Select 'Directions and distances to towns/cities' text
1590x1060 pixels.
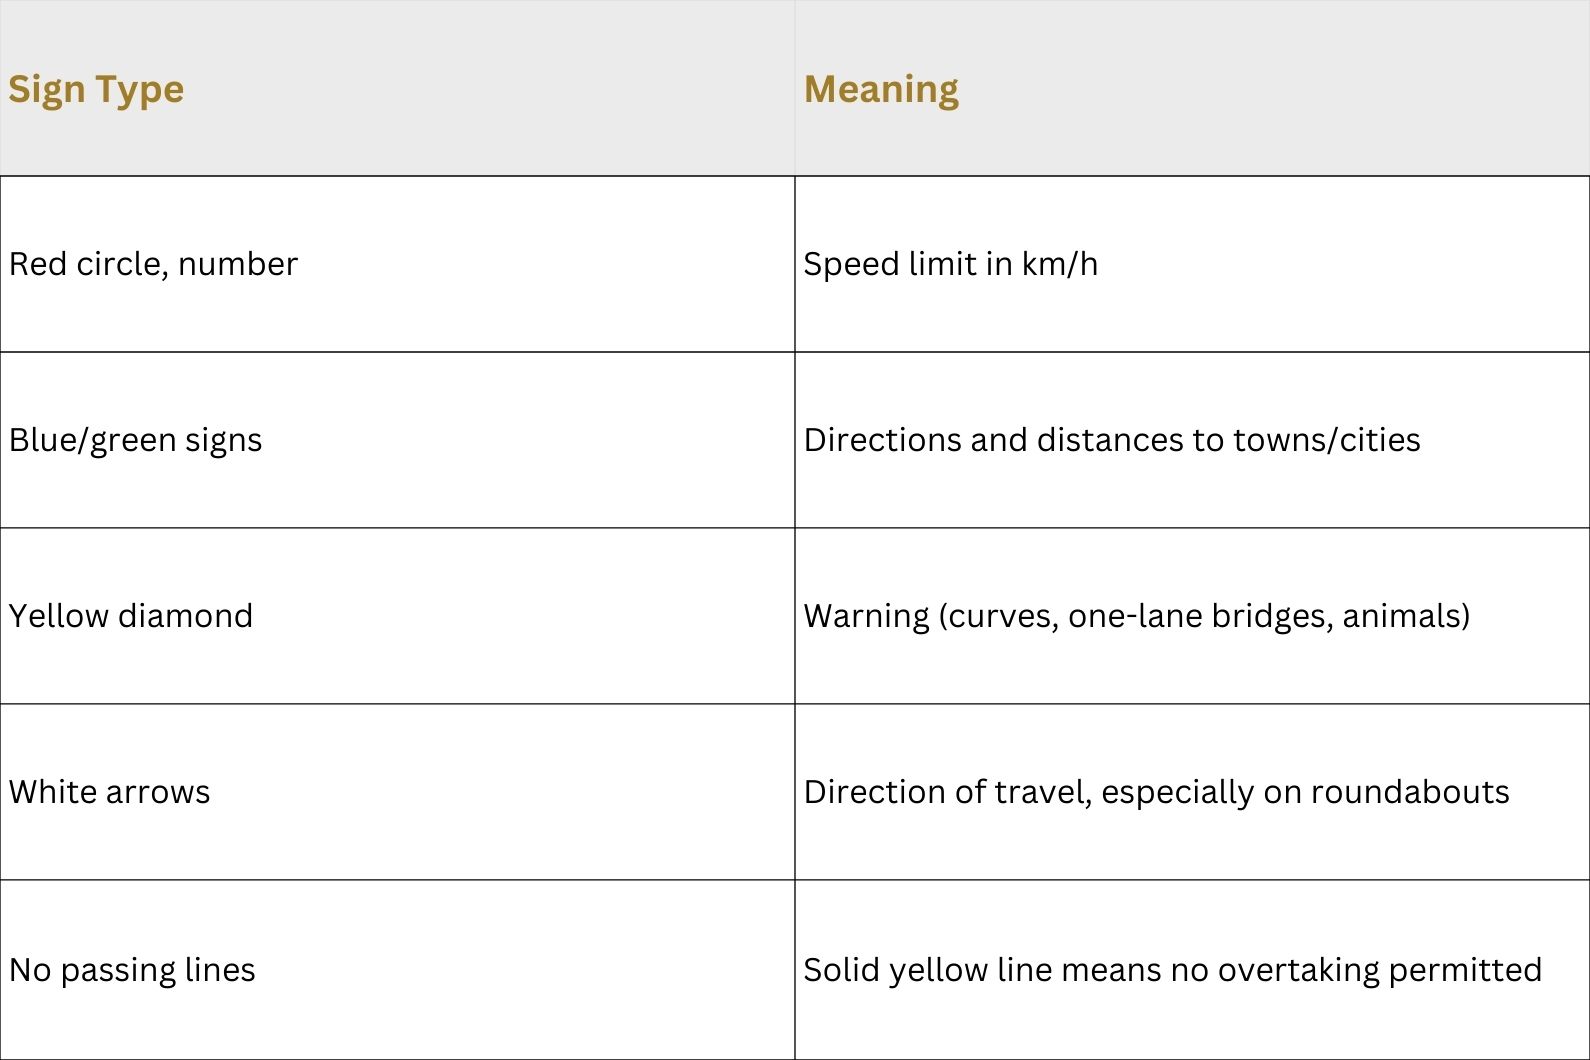pos(1112,440)
